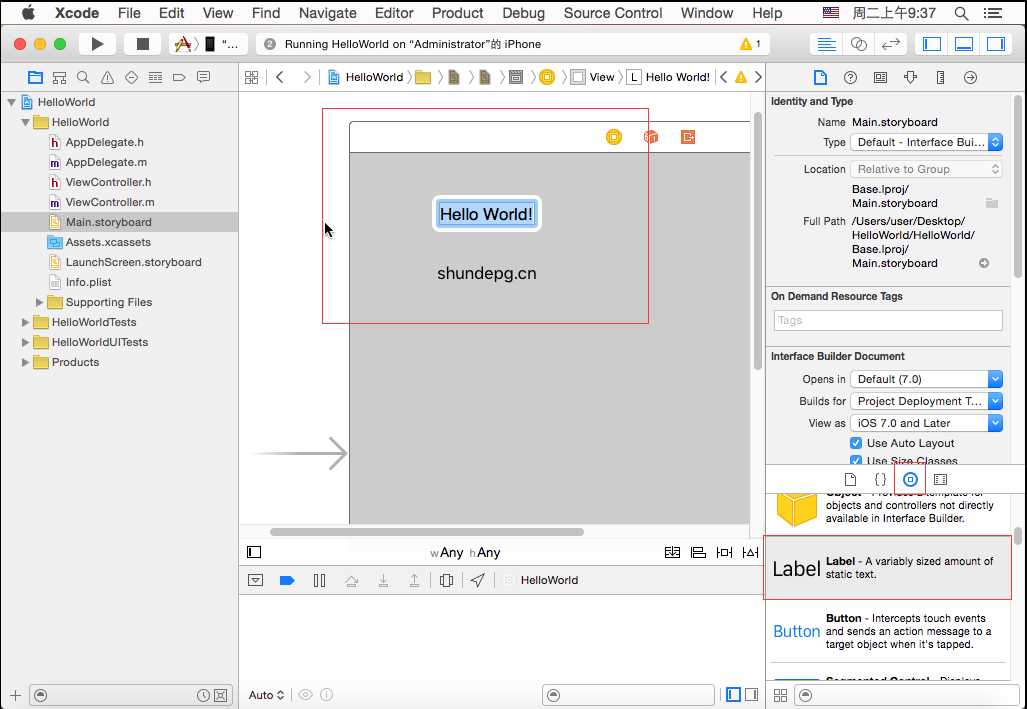This screenshot has height=709, width=1027.
Task: Click the First Responder cube icon
Action: coord(650,136)
